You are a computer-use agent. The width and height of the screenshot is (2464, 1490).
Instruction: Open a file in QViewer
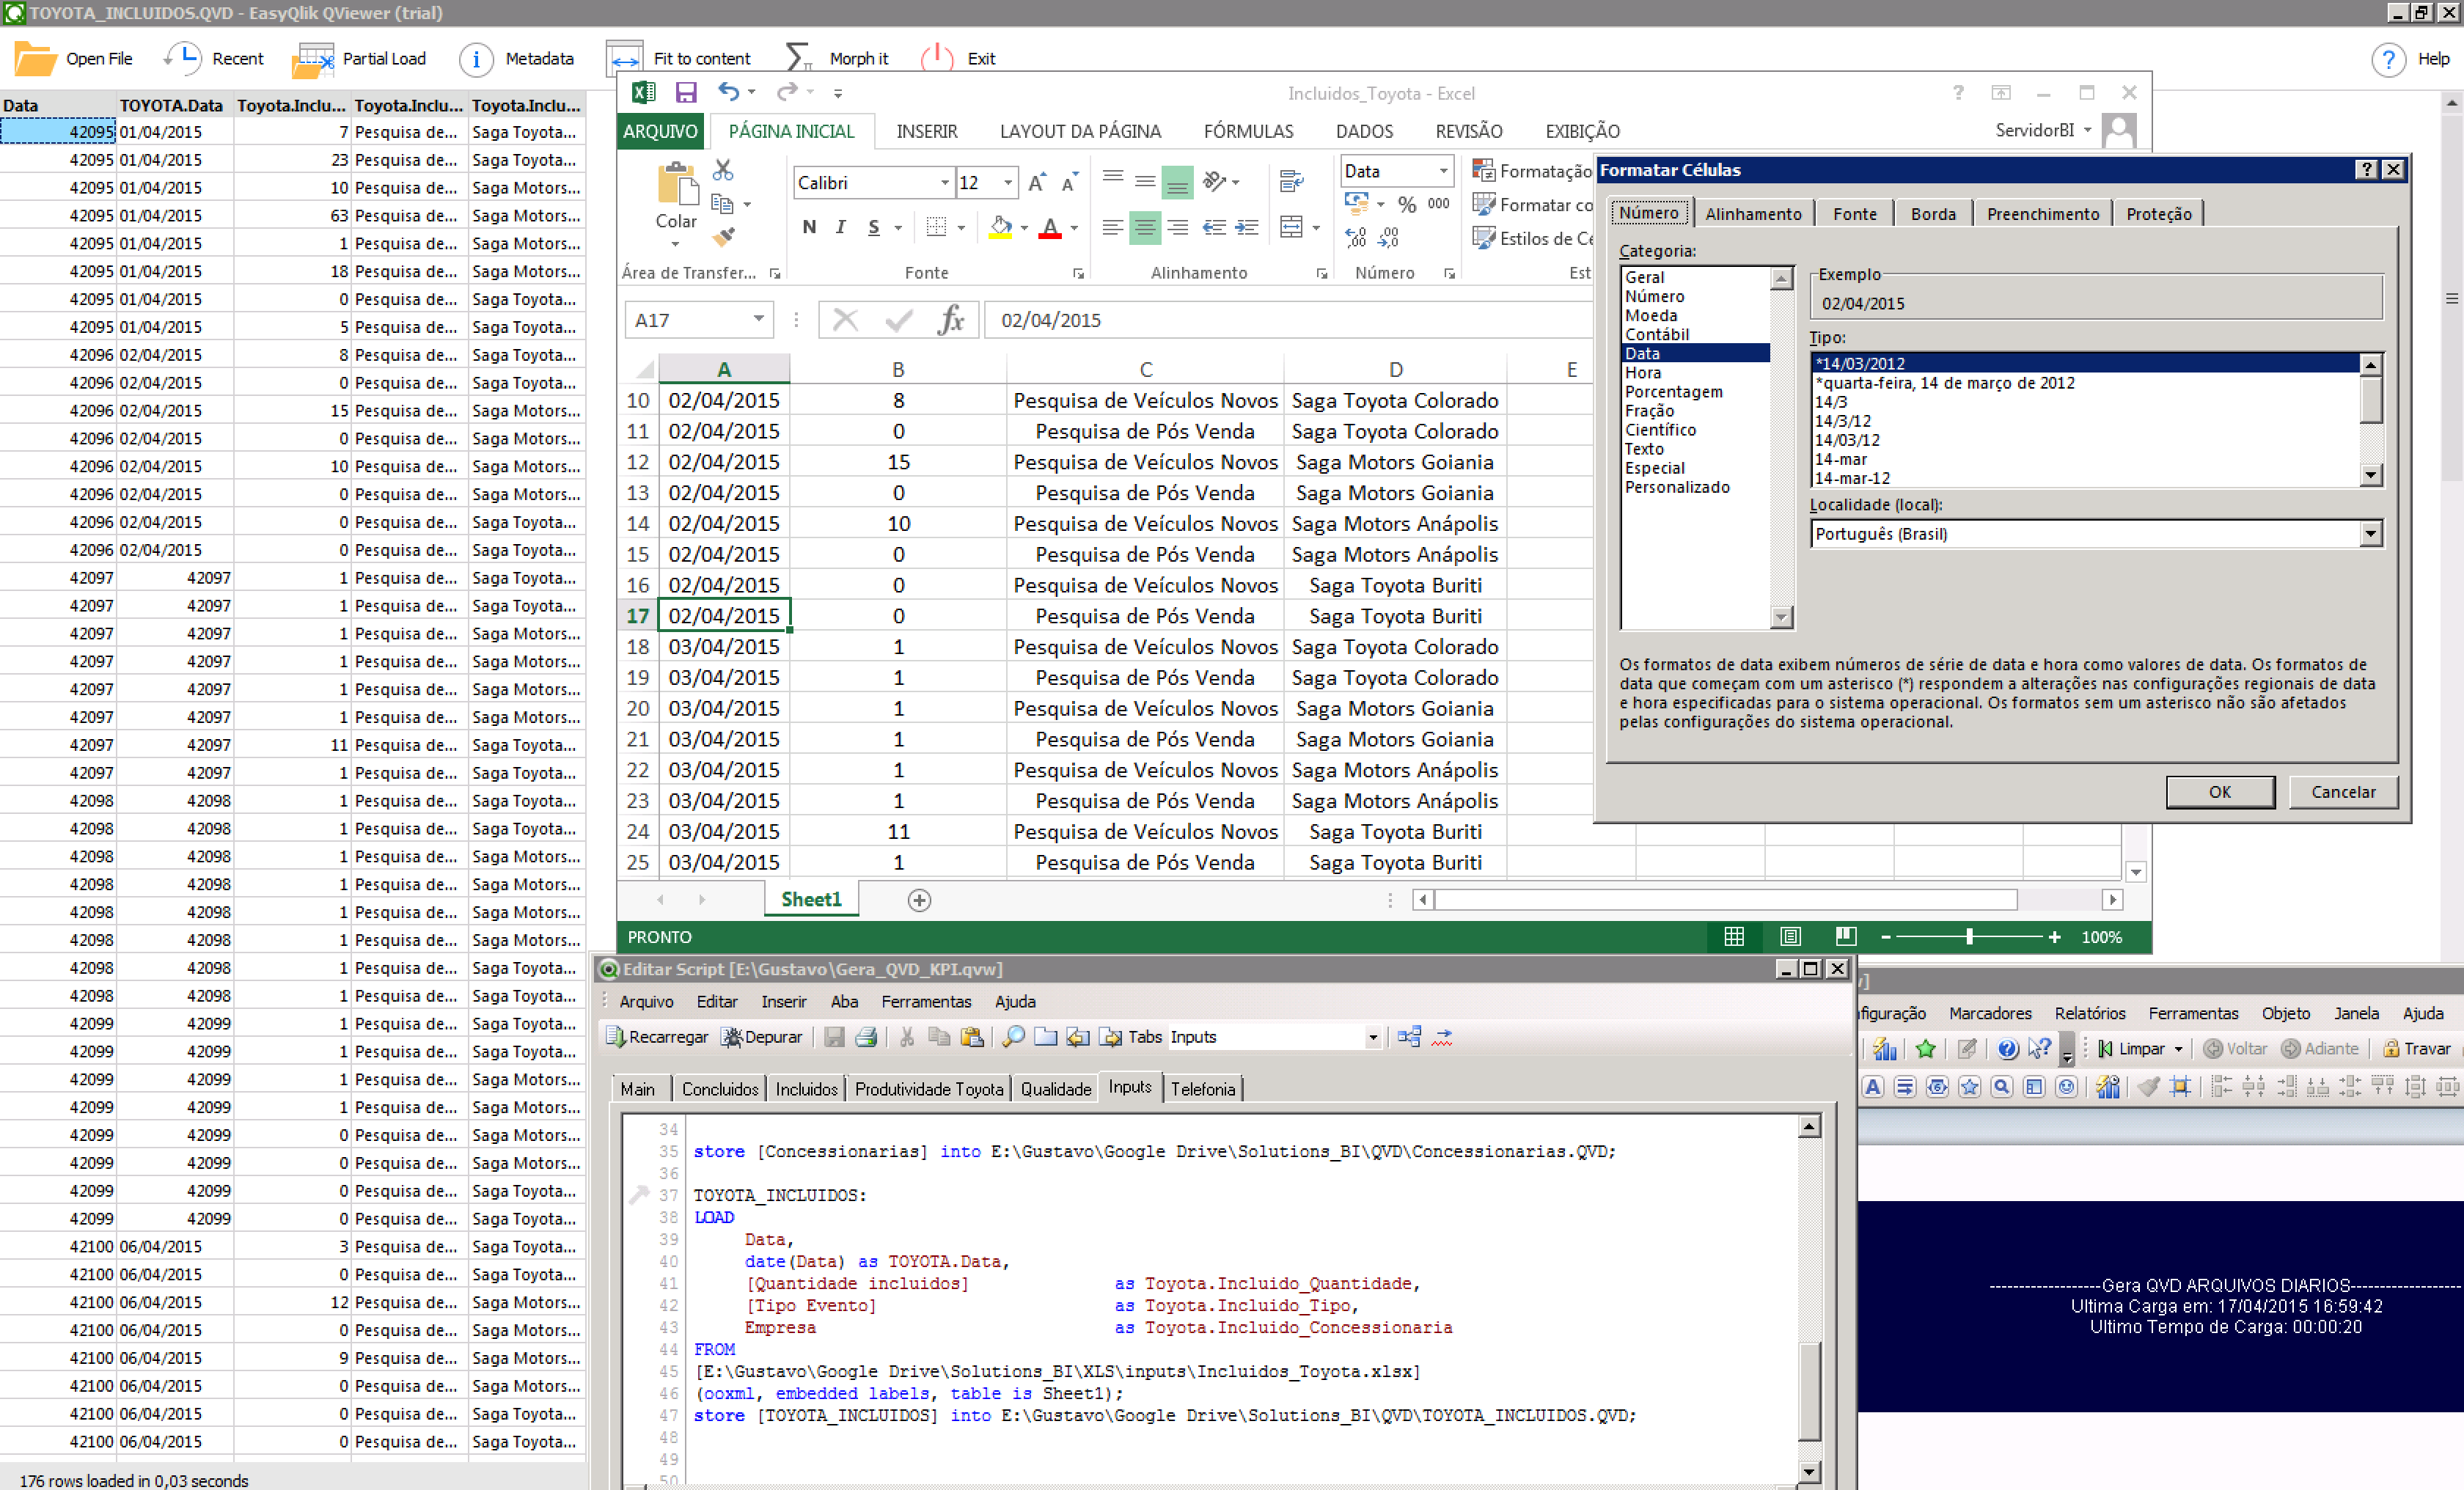73,59
